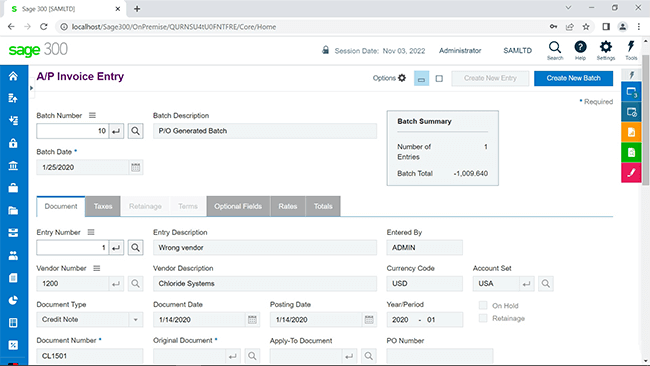Open the padlock Administrative Services sidebar icon
This screenshot has height=366, width=650.
pos(13,143)
